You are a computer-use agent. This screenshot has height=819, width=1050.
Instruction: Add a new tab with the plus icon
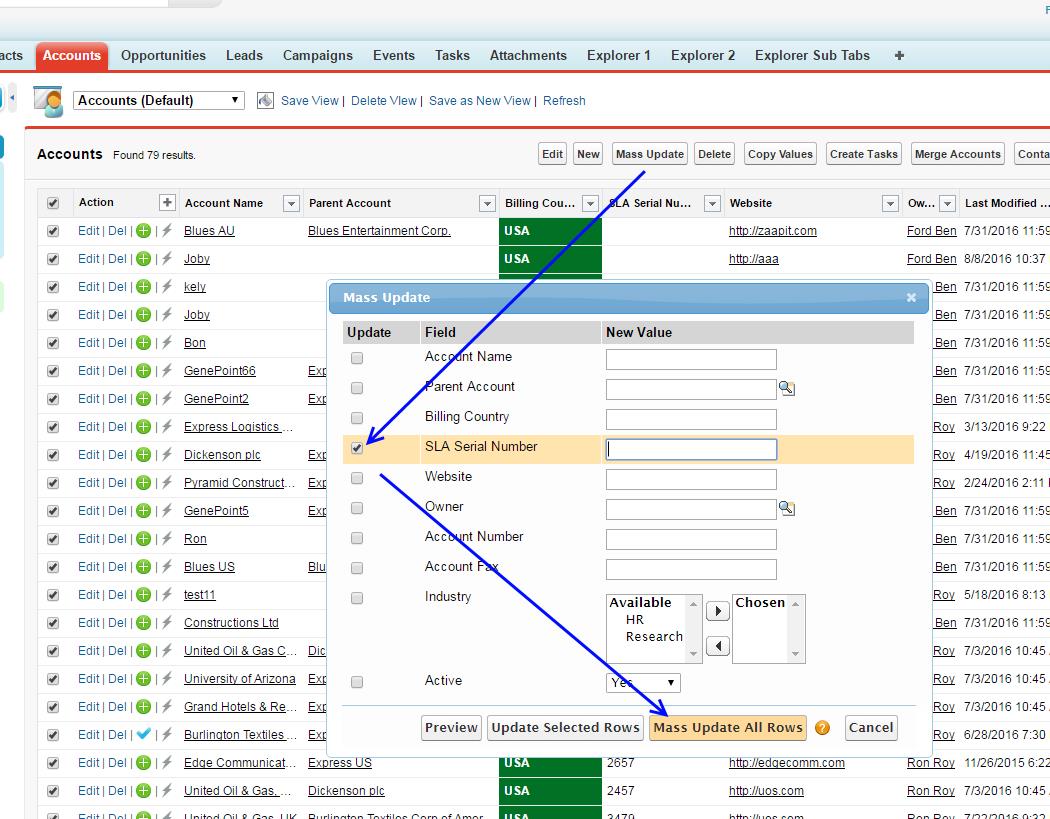pyautogui.click(x=899, y=56)
